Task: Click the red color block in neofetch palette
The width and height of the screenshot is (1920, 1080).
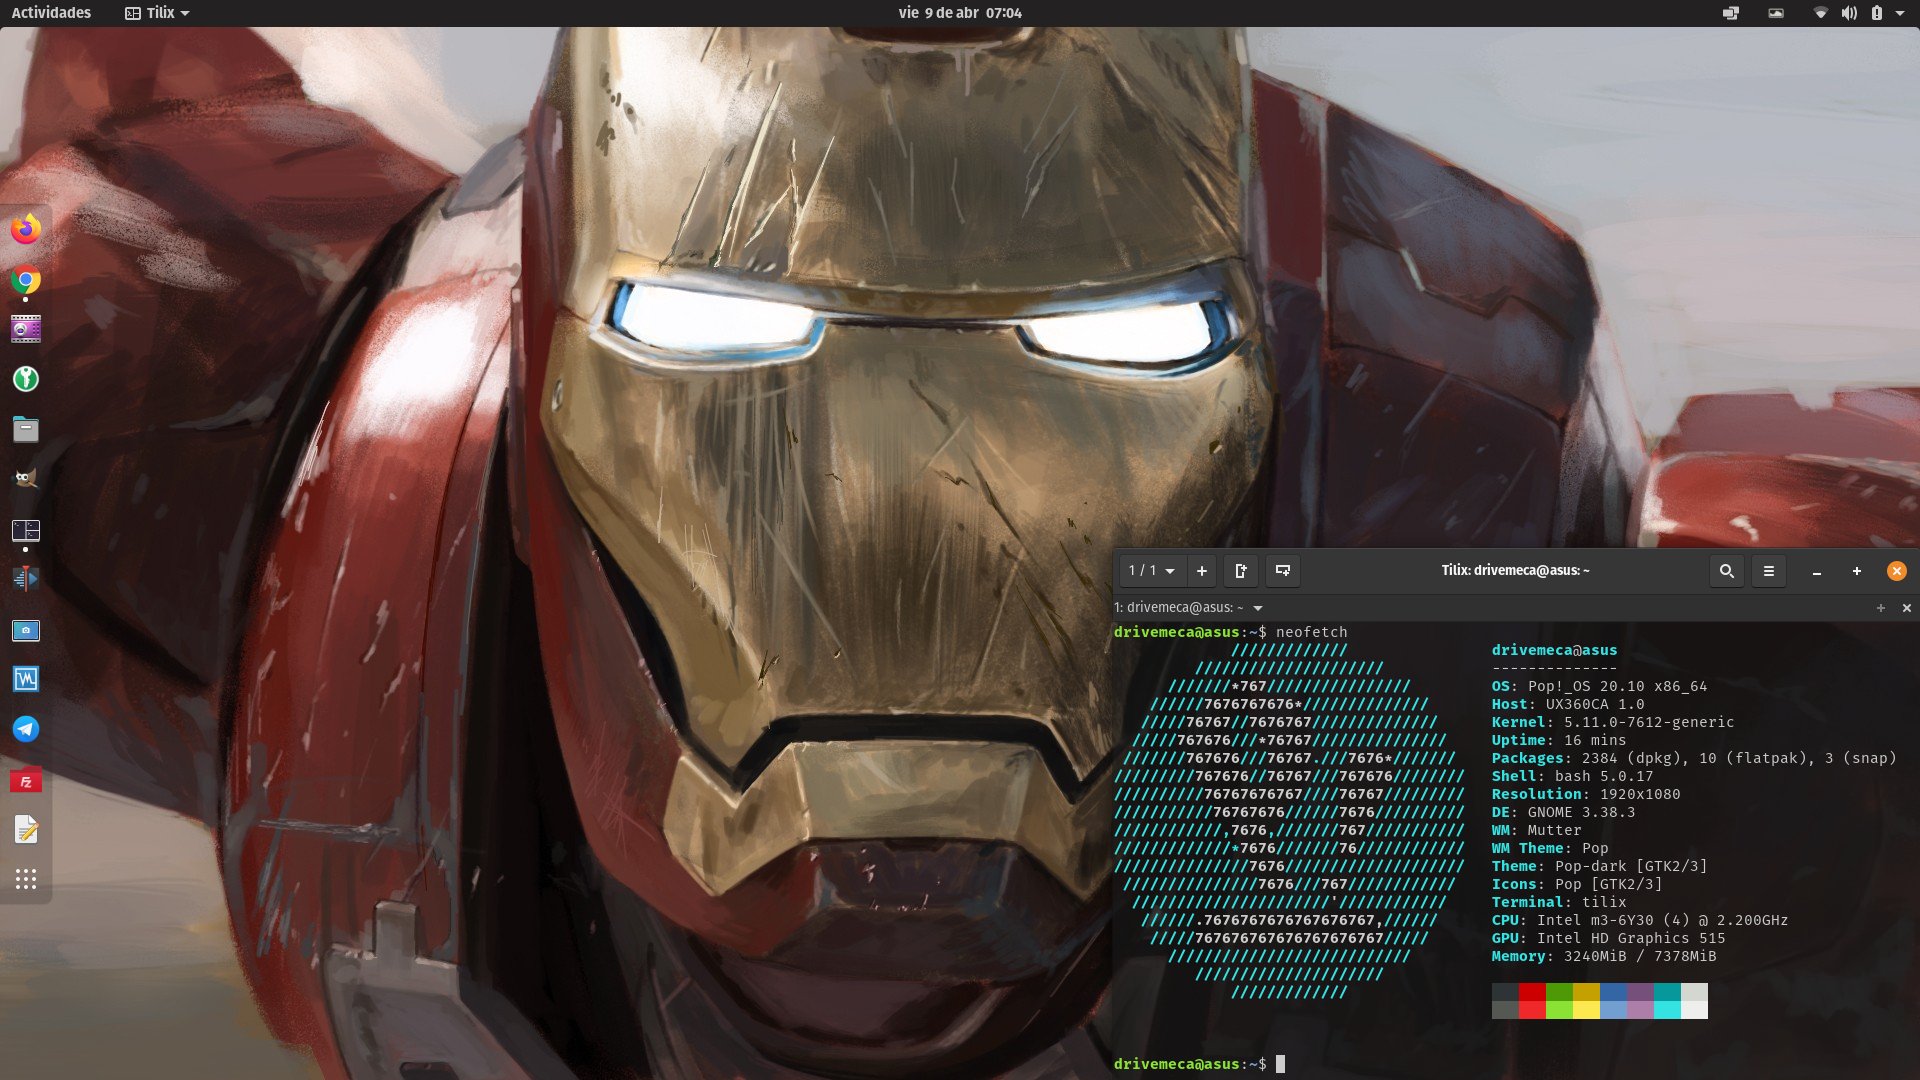Action: click(1531, 1000)
